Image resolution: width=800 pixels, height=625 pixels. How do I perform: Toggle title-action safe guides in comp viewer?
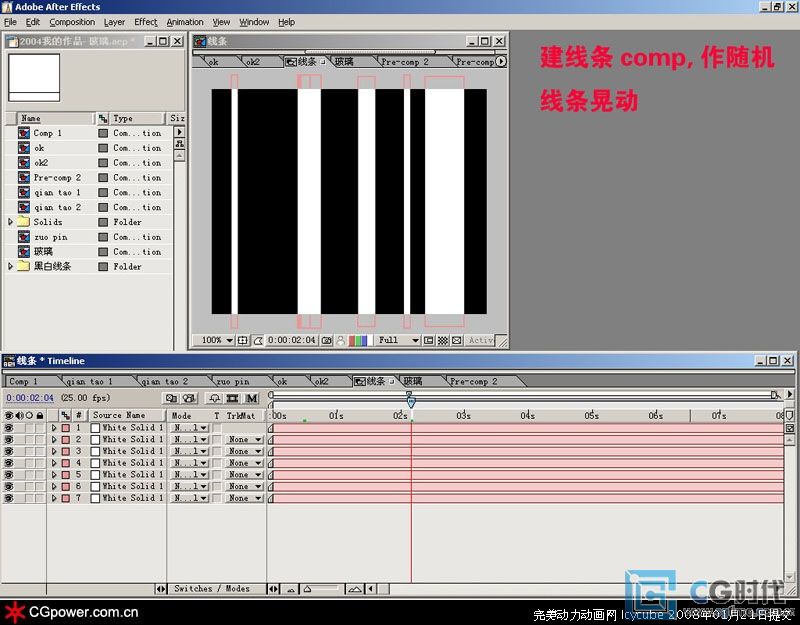243,340
